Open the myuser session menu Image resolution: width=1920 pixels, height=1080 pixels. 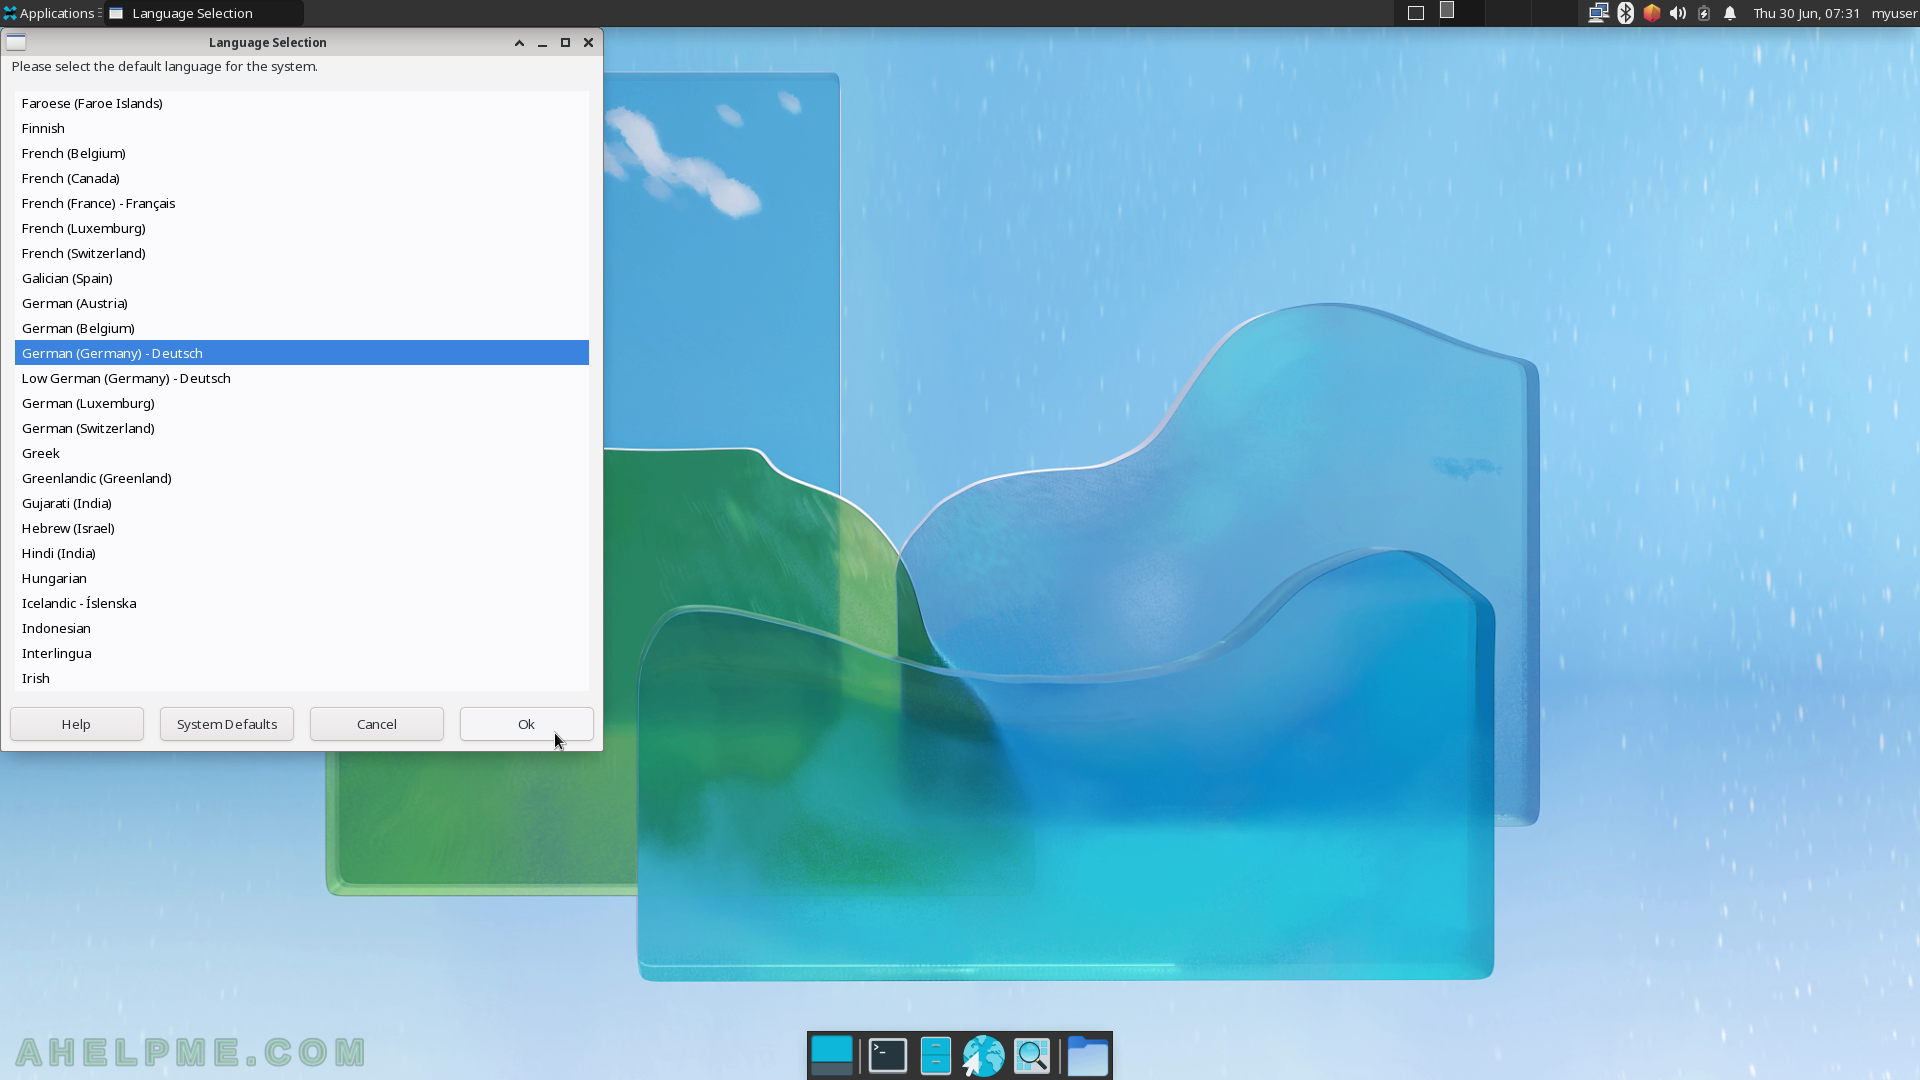[1894, 13]
